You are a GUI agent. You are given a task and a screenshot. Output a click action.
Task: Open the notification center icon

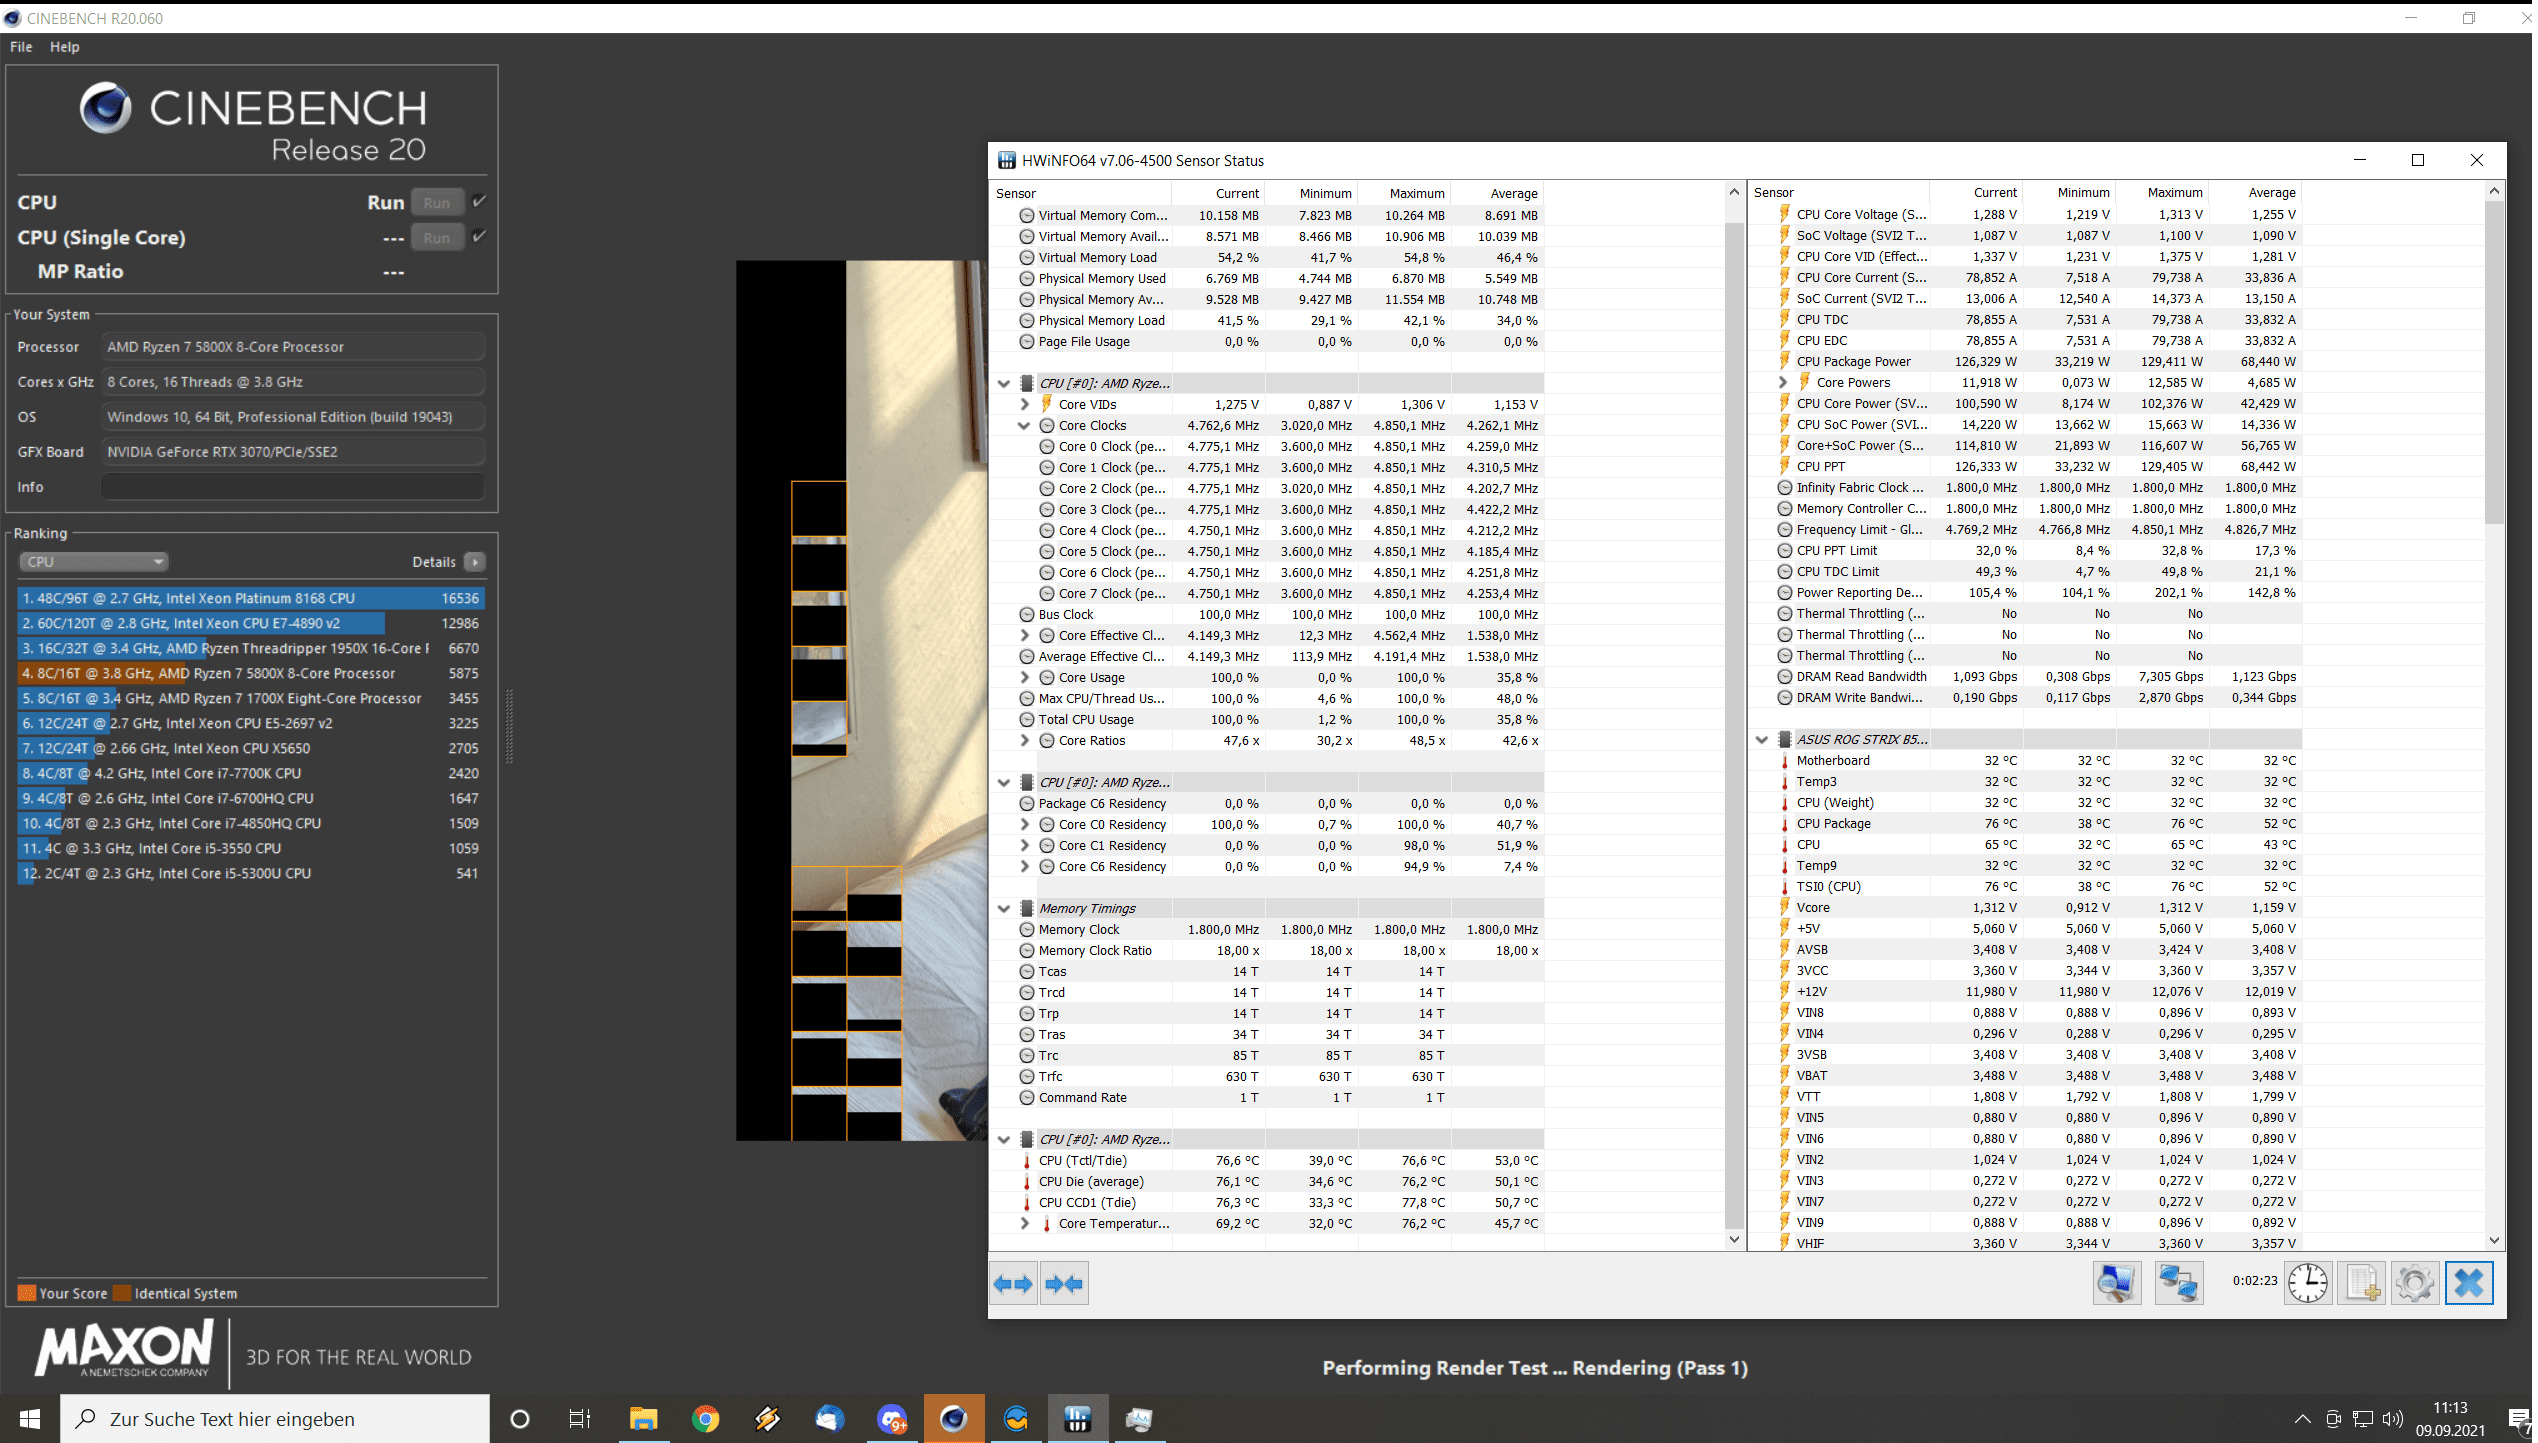pyautogui.click(x=2521, y=1418)
